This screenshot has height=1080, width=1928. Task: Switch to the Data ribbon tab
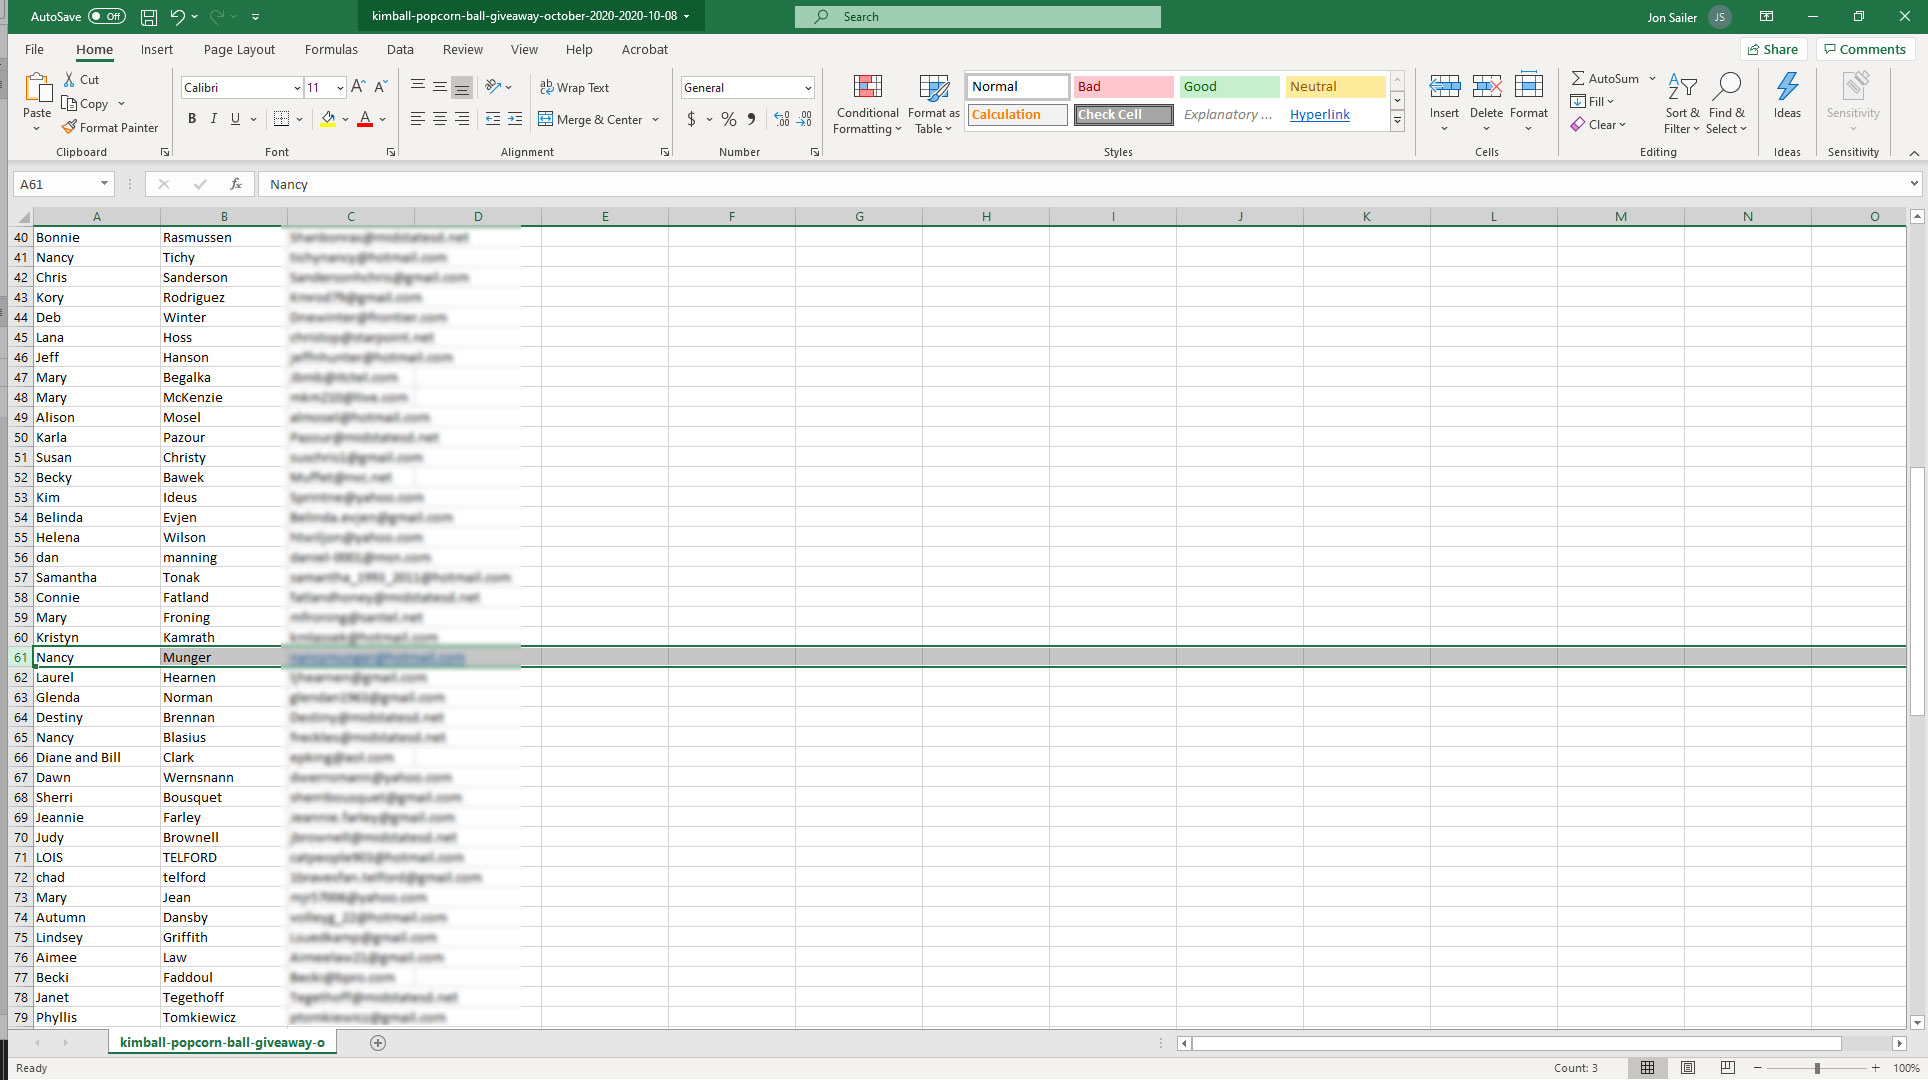(400, 50)
